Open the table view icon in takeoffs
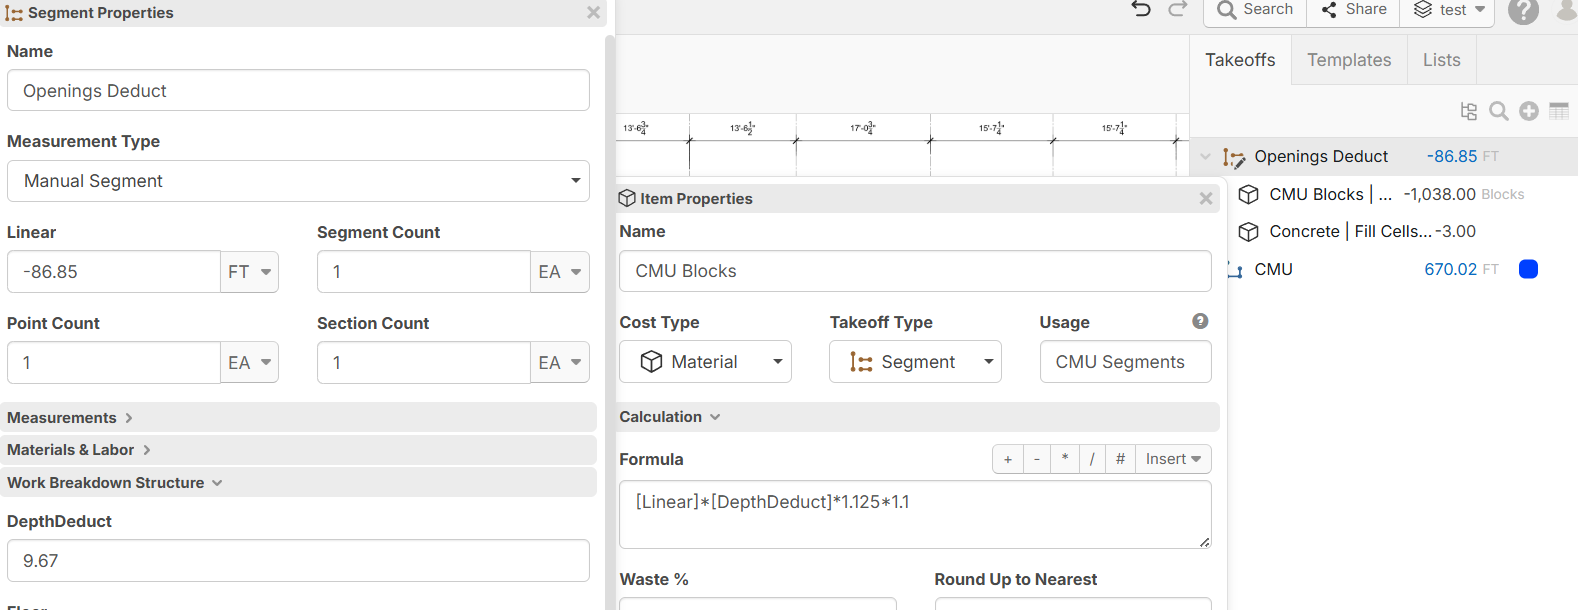Image resolution: width=1578 pixels, height=610 pixels. click(1559, 111)
